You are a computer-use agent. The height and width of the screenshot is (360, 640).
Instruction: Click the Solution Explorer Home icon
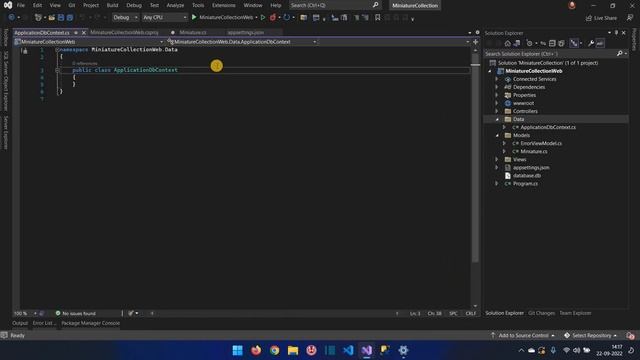pyautogui.click(x=507, y=43)
